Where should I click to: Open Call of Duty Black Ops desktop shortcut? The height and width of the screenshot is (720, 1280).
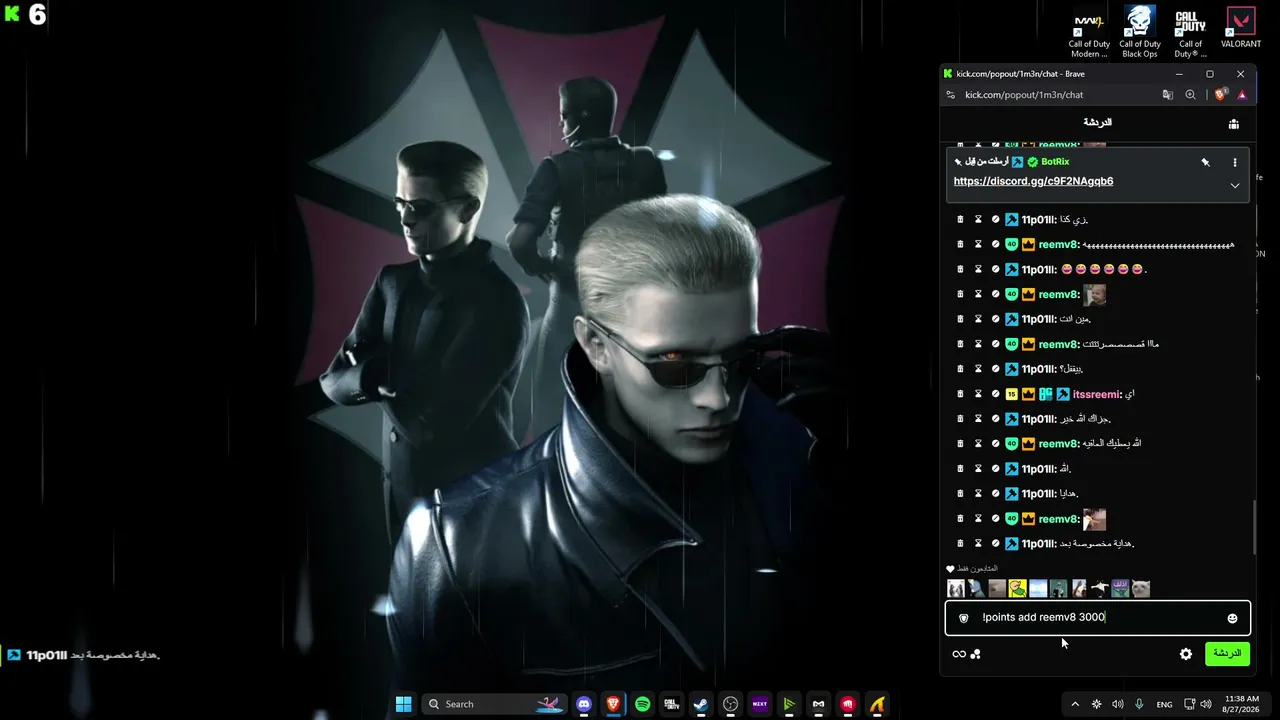[x=1140, y=31]
